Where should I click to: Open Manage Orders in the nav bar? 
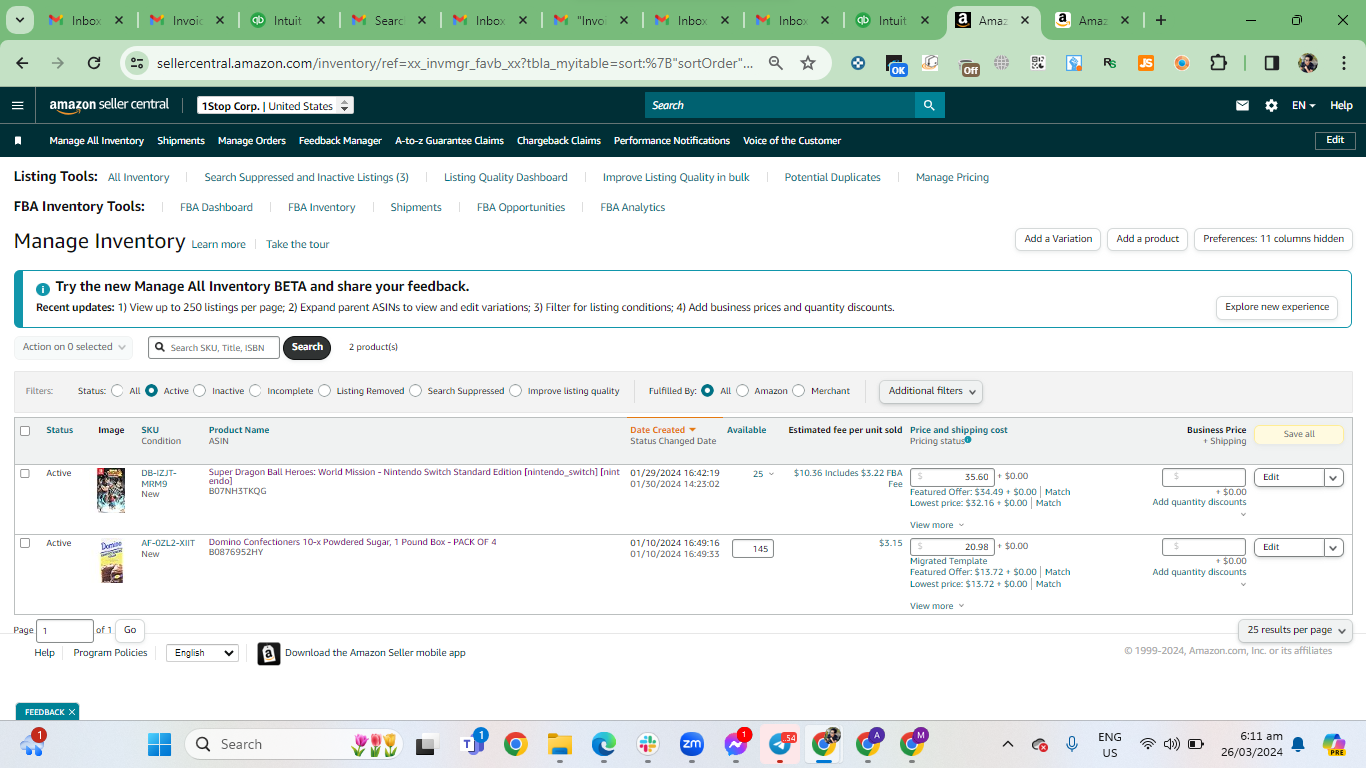click(252, 141)
